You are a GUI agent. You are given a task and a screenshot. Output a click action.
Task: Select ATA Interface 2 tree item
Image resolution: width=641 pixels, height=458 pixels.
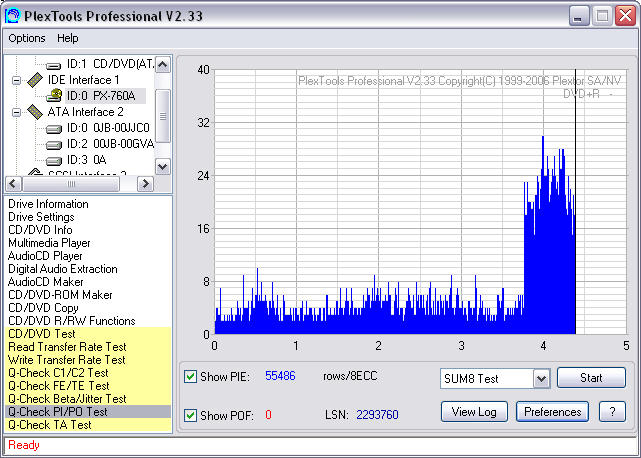pos(85,112)
